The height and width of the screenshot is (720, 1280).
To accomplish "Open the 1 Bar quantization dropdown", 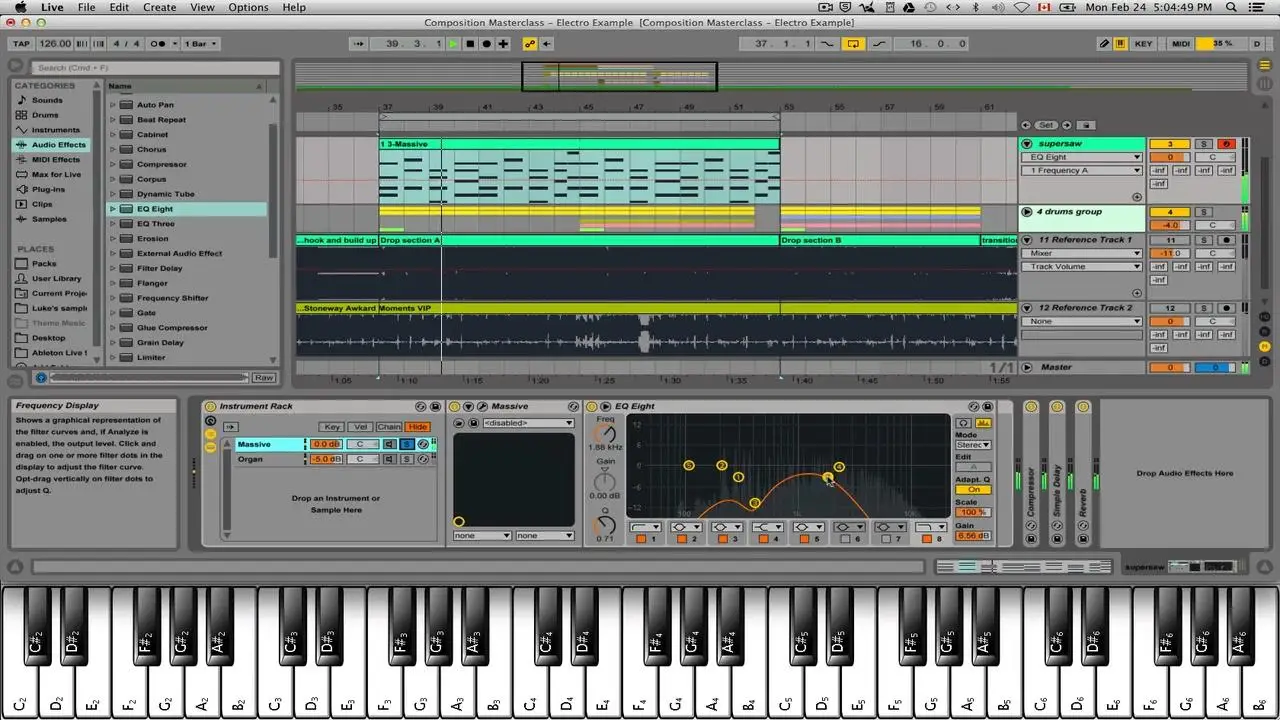I will pyautogui.click(x=200, y=44).
